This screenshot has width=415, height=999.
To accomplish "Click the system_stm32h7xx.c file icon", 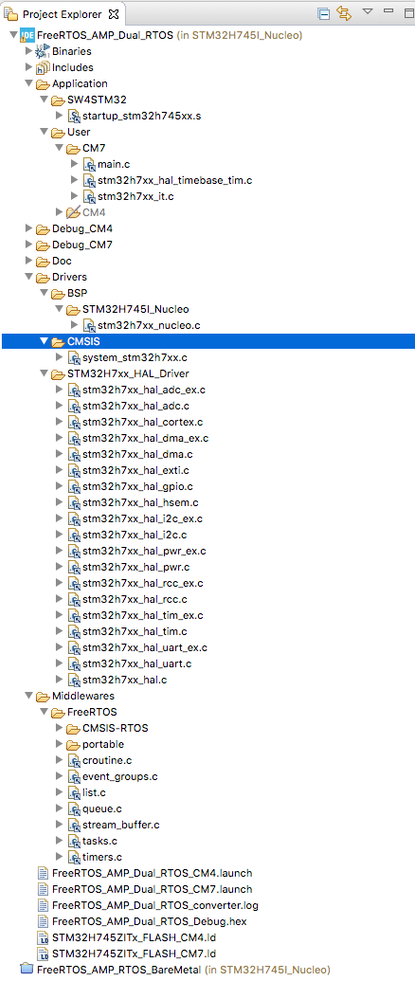I will [x=74, y=357].
